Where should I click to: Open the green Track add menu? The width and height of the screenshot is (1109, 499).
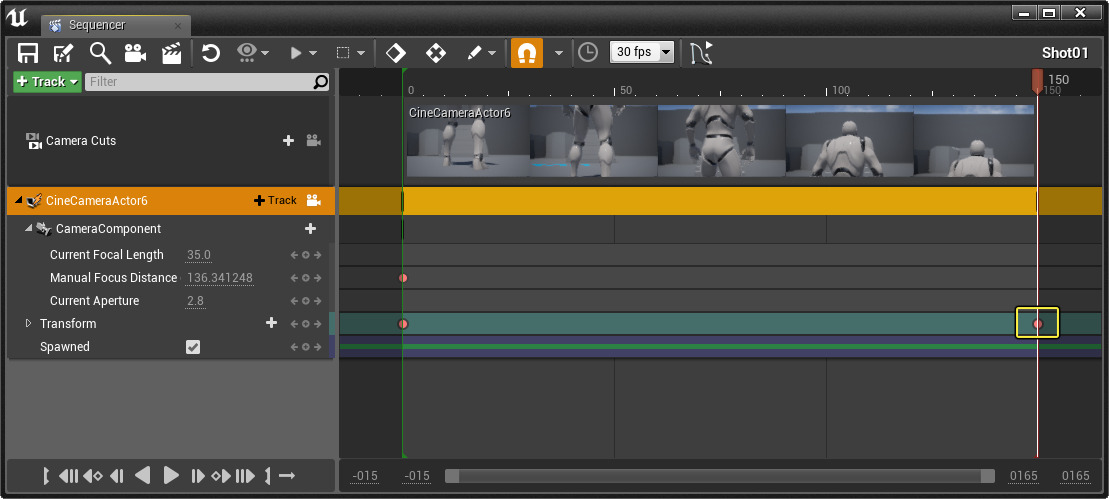(x=47, y=82)
